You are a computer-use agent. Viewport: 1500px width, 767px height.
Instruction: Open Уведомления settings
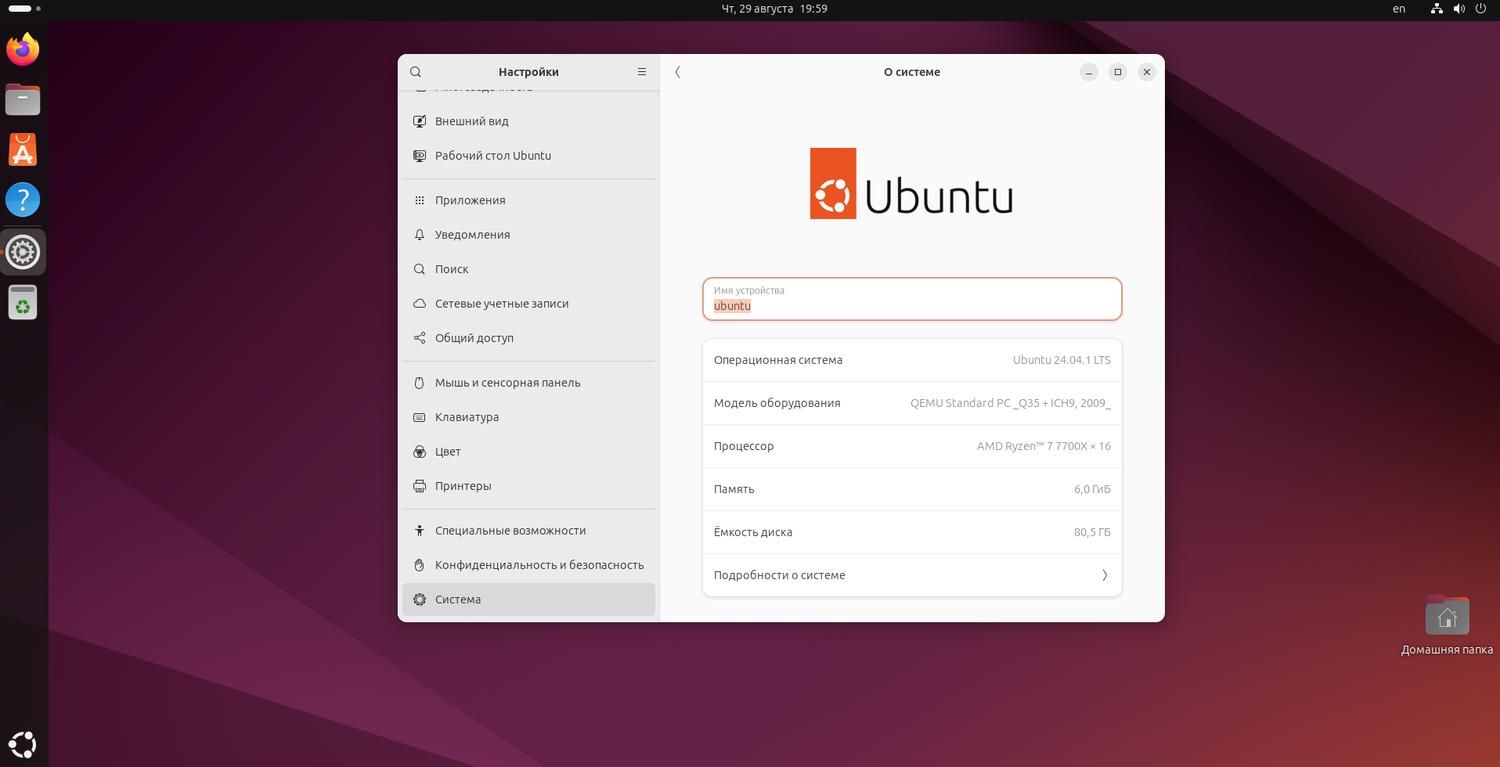coord(528,235)
